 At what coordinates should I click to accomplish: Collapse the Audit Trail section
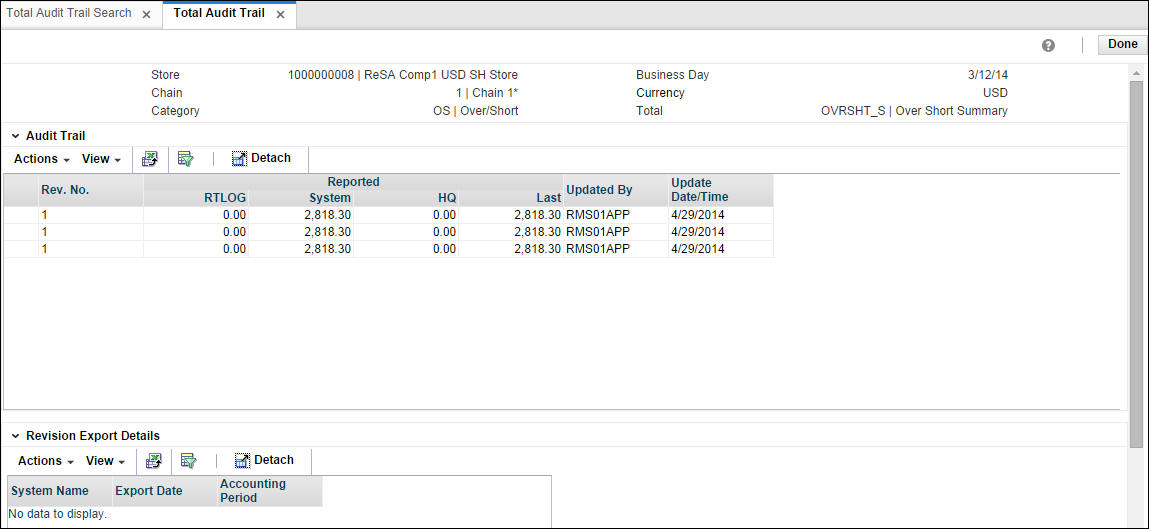click(15, 136)
